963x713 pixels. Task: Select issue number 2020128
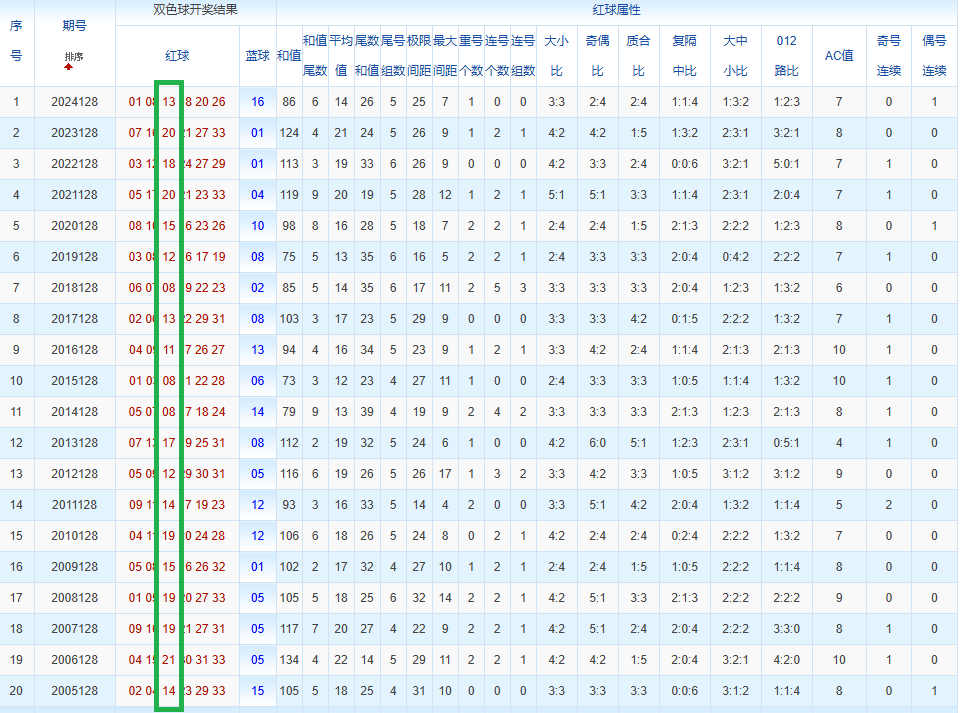[x=74, y=226]
